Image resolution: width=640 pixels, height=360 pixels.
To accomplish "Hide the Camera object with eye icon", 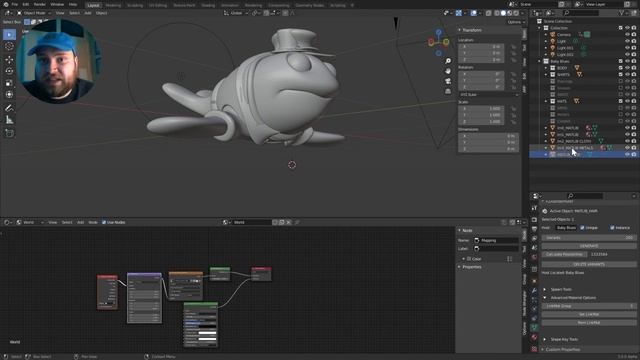I will (627, 35).
